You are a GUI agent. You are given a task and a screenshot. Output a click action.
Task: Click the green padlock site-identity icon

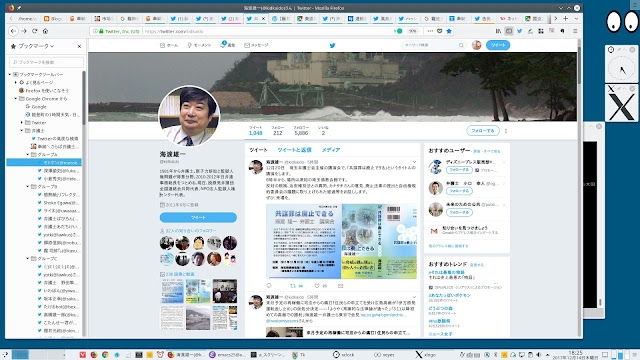click(x=101, y=31)
